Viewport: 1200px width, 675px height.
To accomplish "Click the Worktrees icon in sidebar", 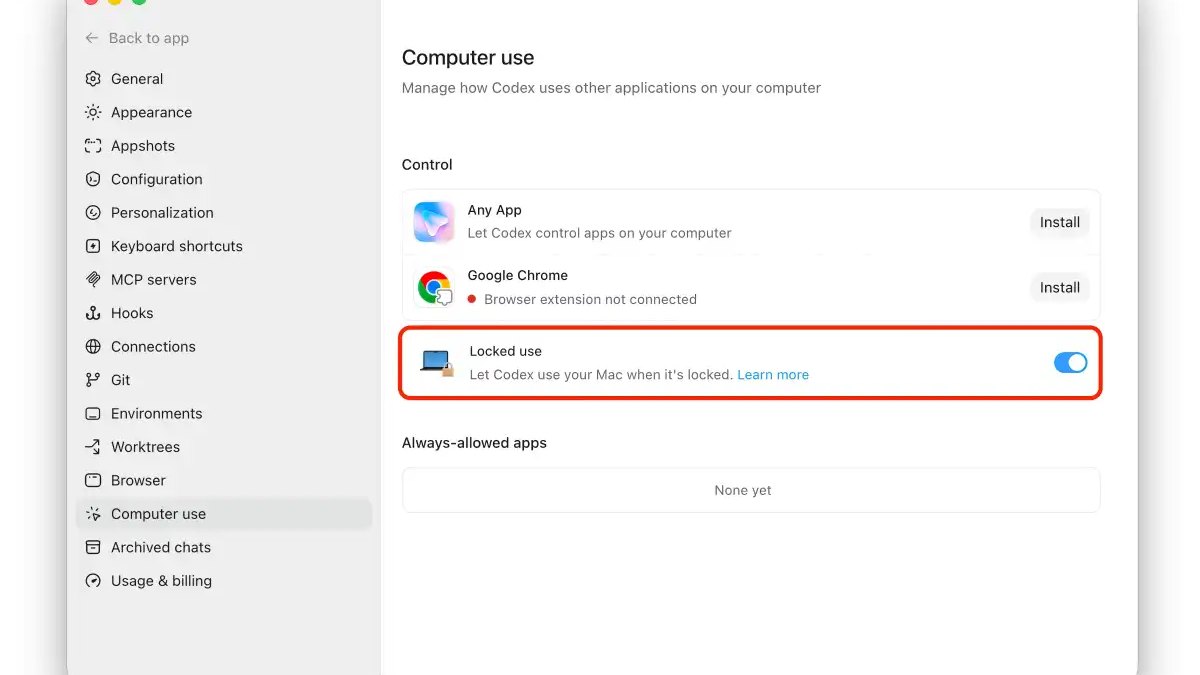I will click(93, 447).
